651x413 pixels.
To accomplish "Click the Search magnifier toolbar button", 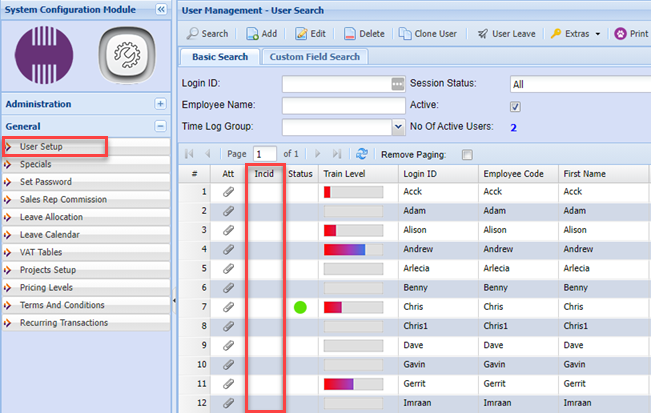I will [207, 33].
